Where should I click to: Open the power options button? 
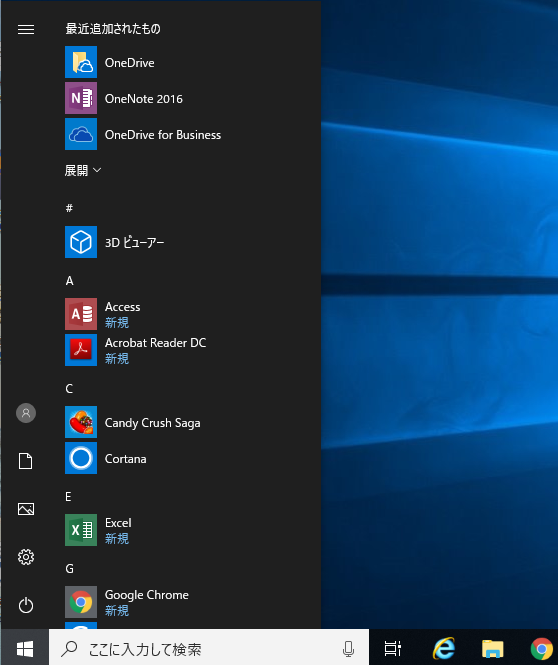[26, 605]
